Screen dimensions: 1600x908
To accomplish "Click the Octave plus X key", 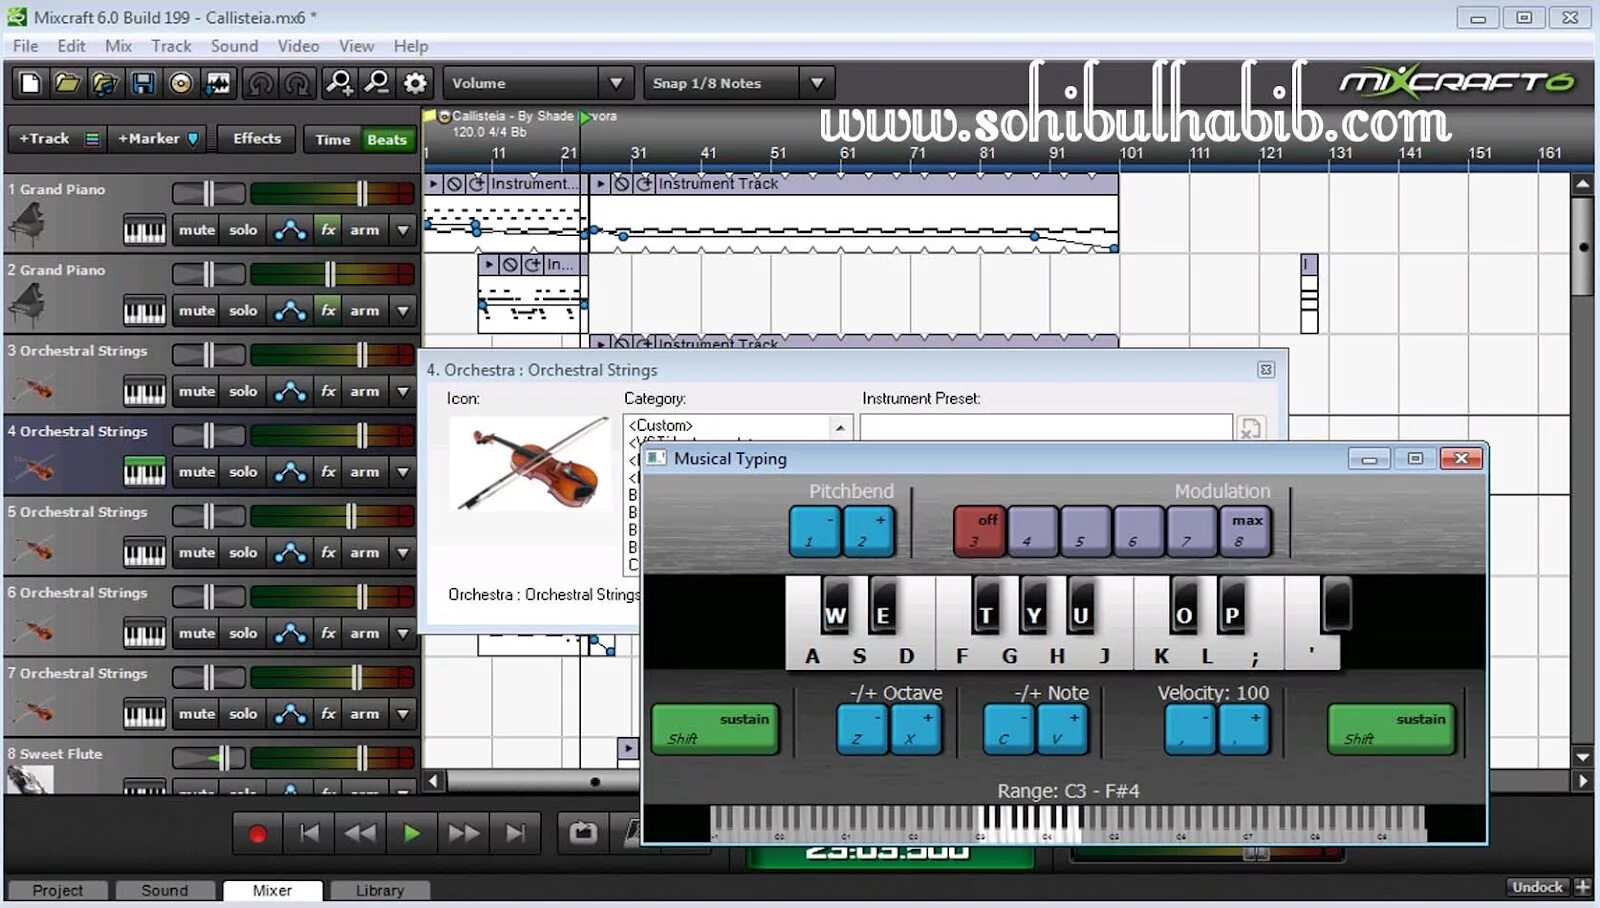I will pos(916,729).
